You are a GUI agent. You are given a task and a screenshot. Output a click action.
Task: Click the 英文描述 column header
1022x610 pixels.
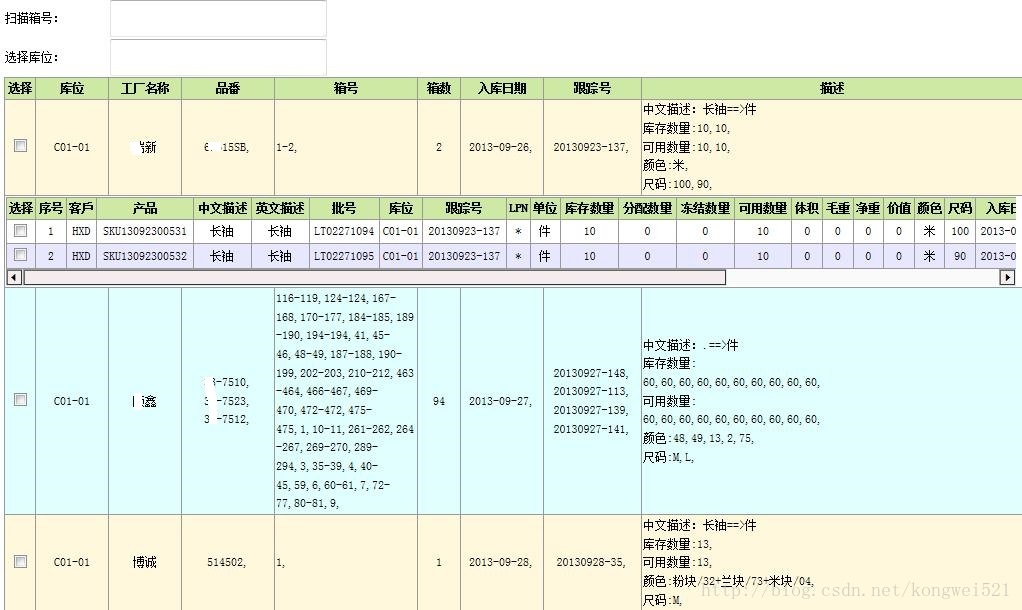tap(280, 209)
